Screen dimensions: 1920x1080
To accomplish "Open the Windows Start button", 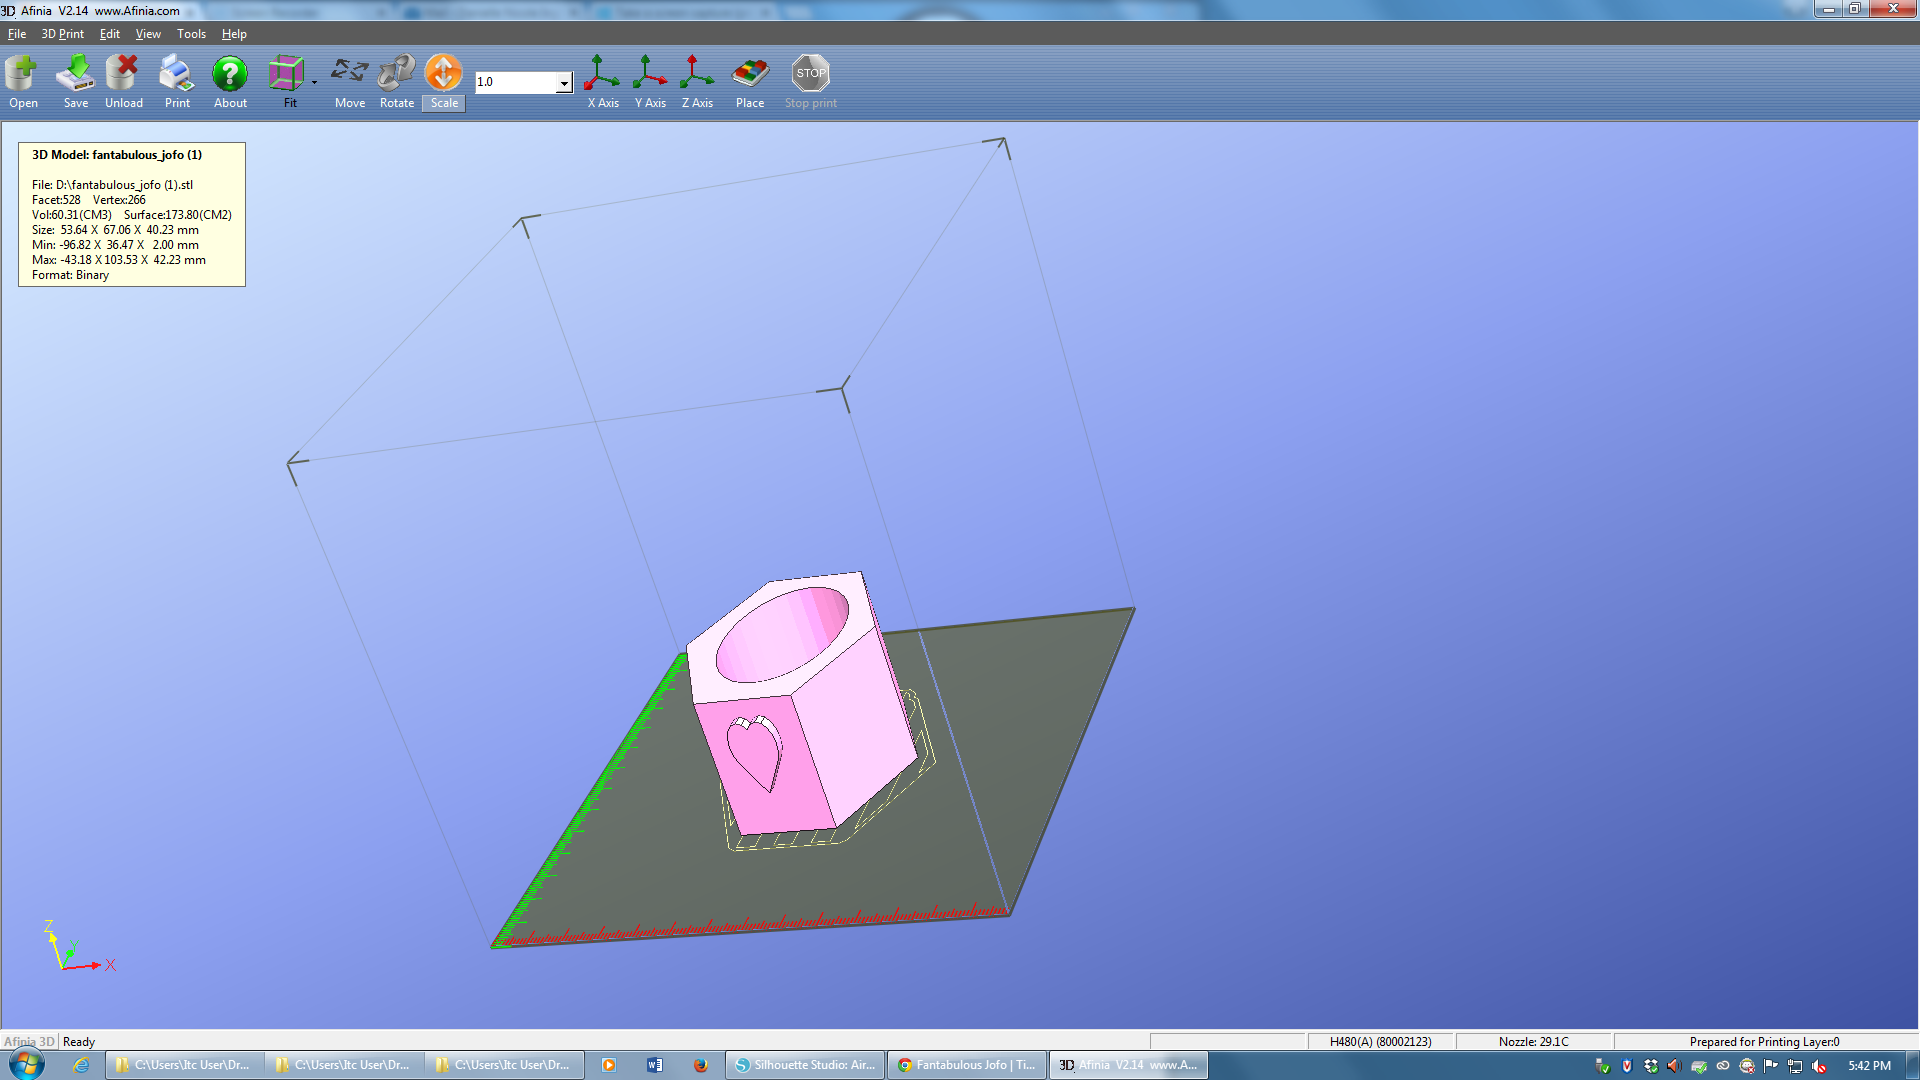I will click(x=26, y=1065).
